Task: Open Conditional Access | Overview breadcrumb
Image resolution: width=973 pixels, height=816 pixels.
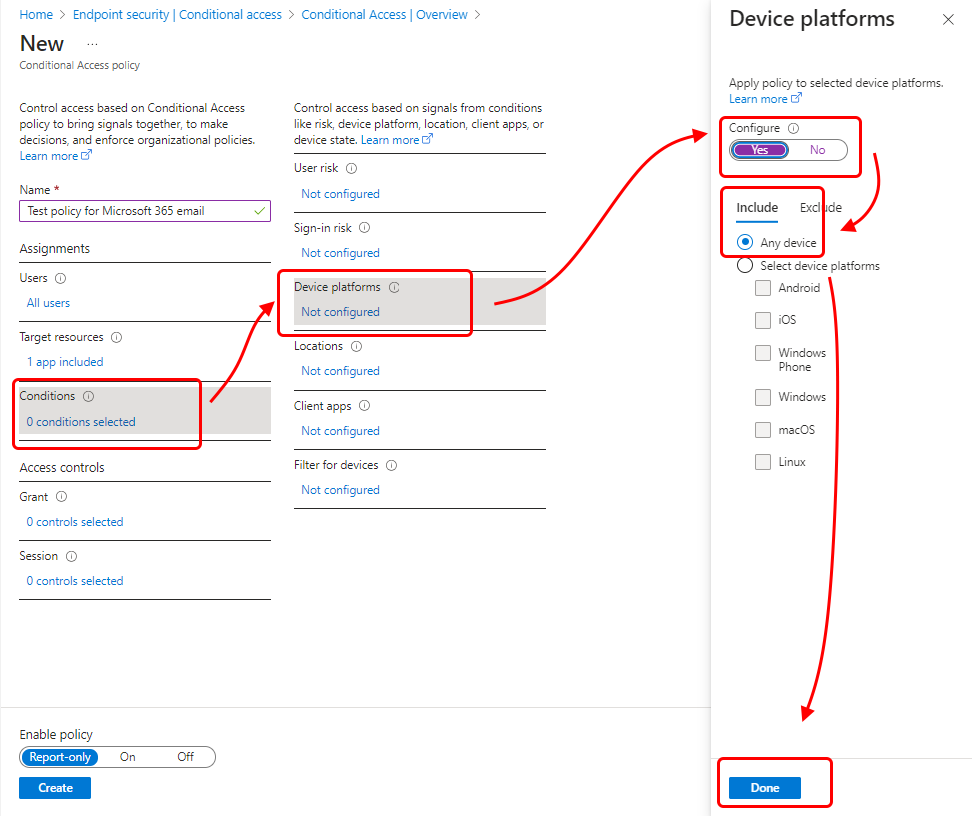Action: click(384, 15)
